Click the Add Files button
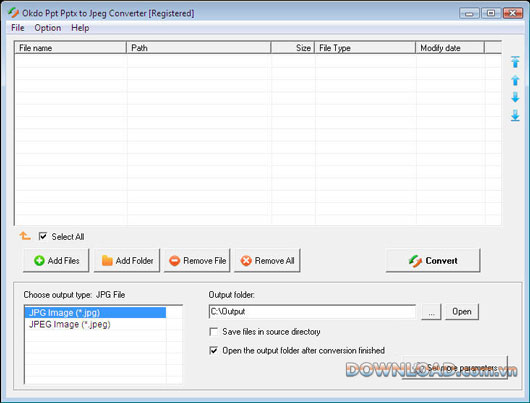The width and height of the screenshot is (530, 403). 56,260
